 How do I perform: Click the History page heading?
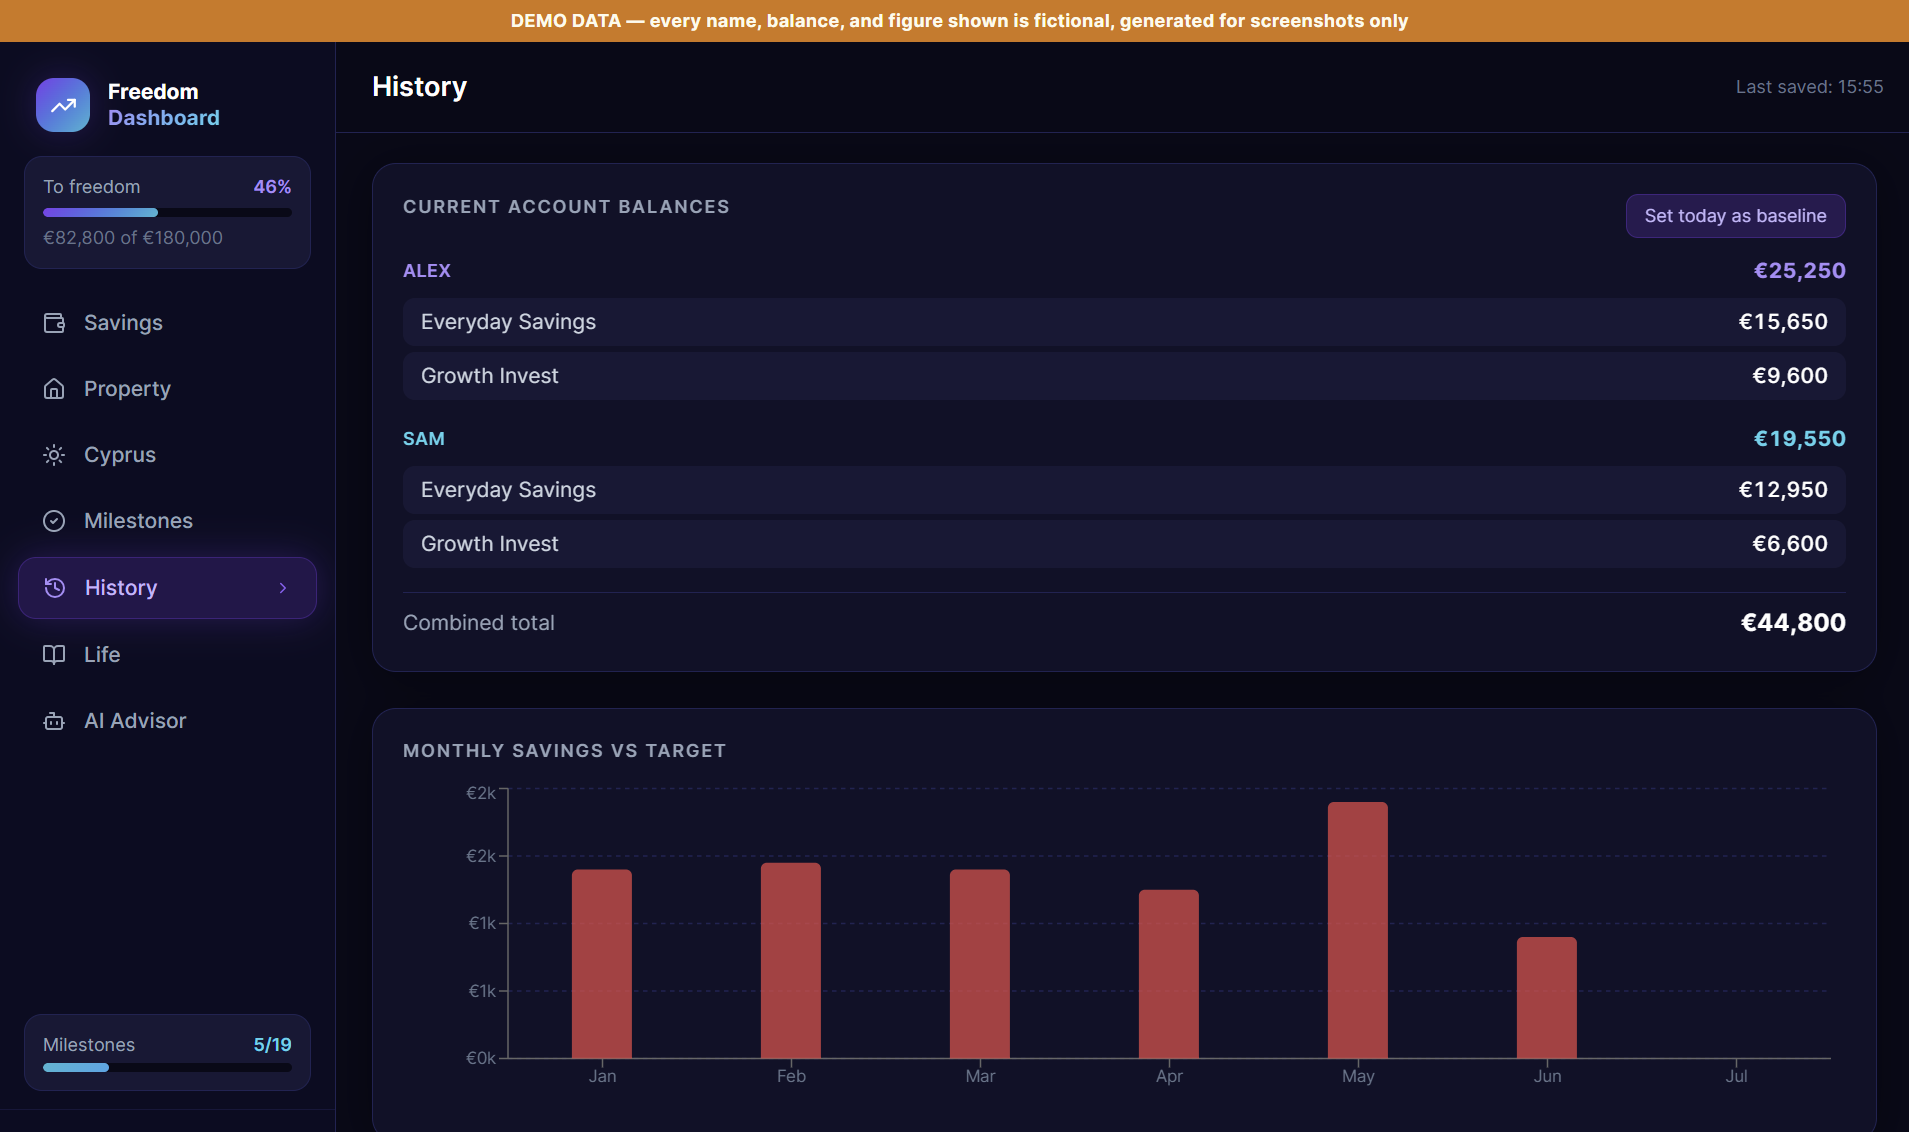pos(419,87)
